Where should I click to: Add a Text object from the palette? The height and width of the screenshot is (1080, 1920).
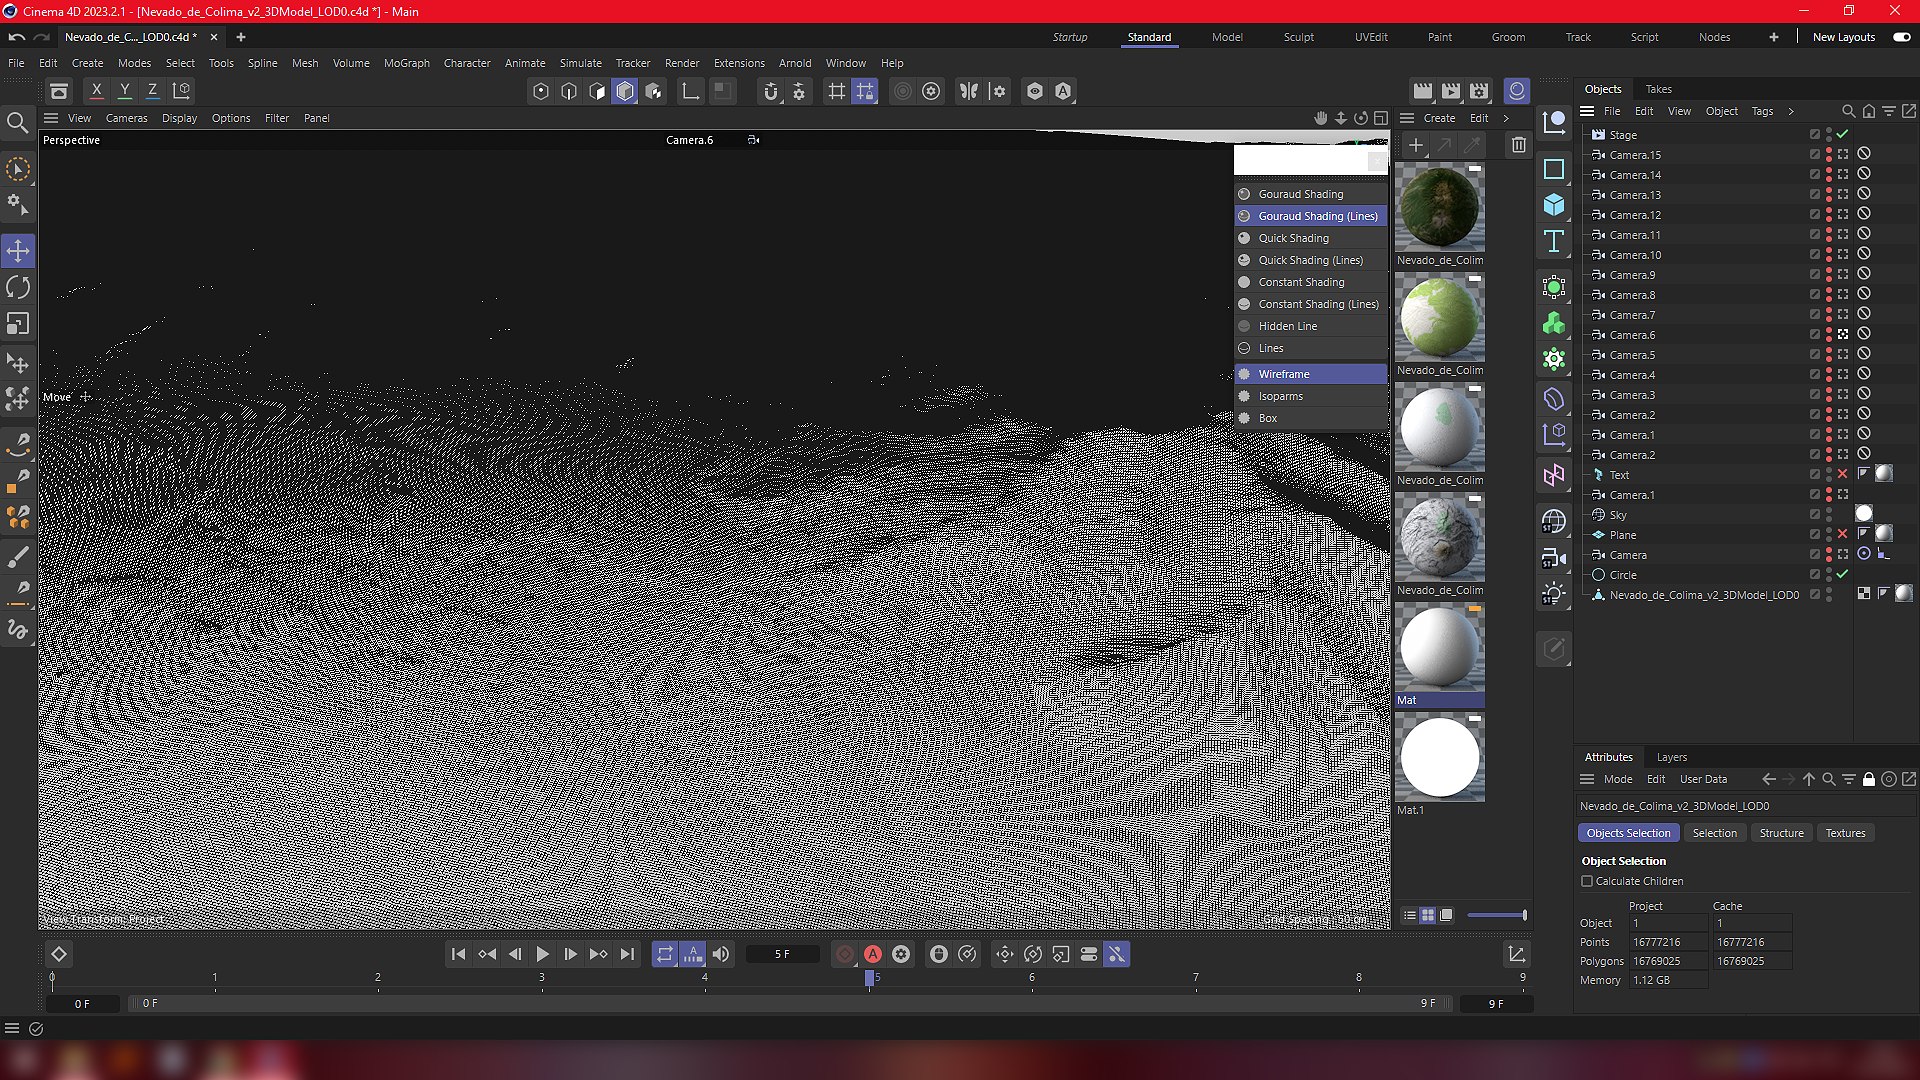(x=1554, y=241)
